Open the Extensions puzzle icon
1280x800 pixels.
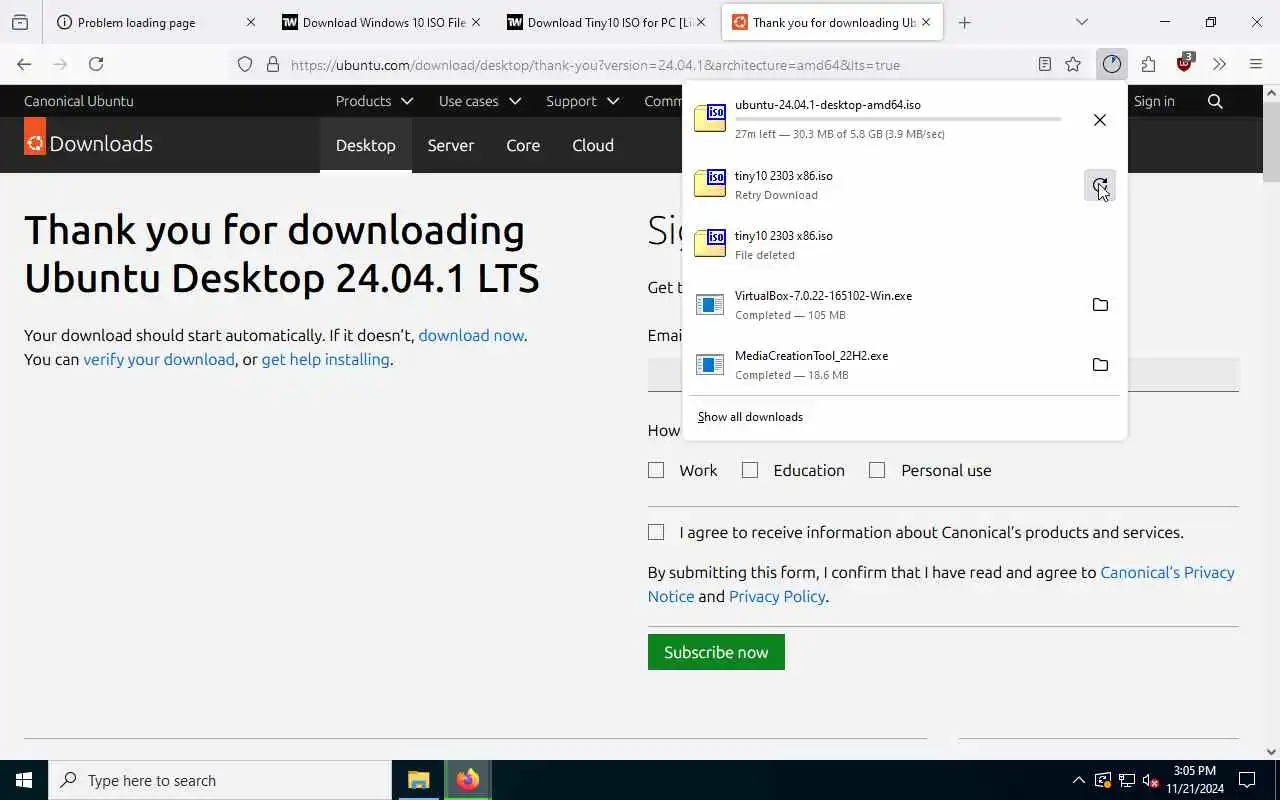[1148, 64]
